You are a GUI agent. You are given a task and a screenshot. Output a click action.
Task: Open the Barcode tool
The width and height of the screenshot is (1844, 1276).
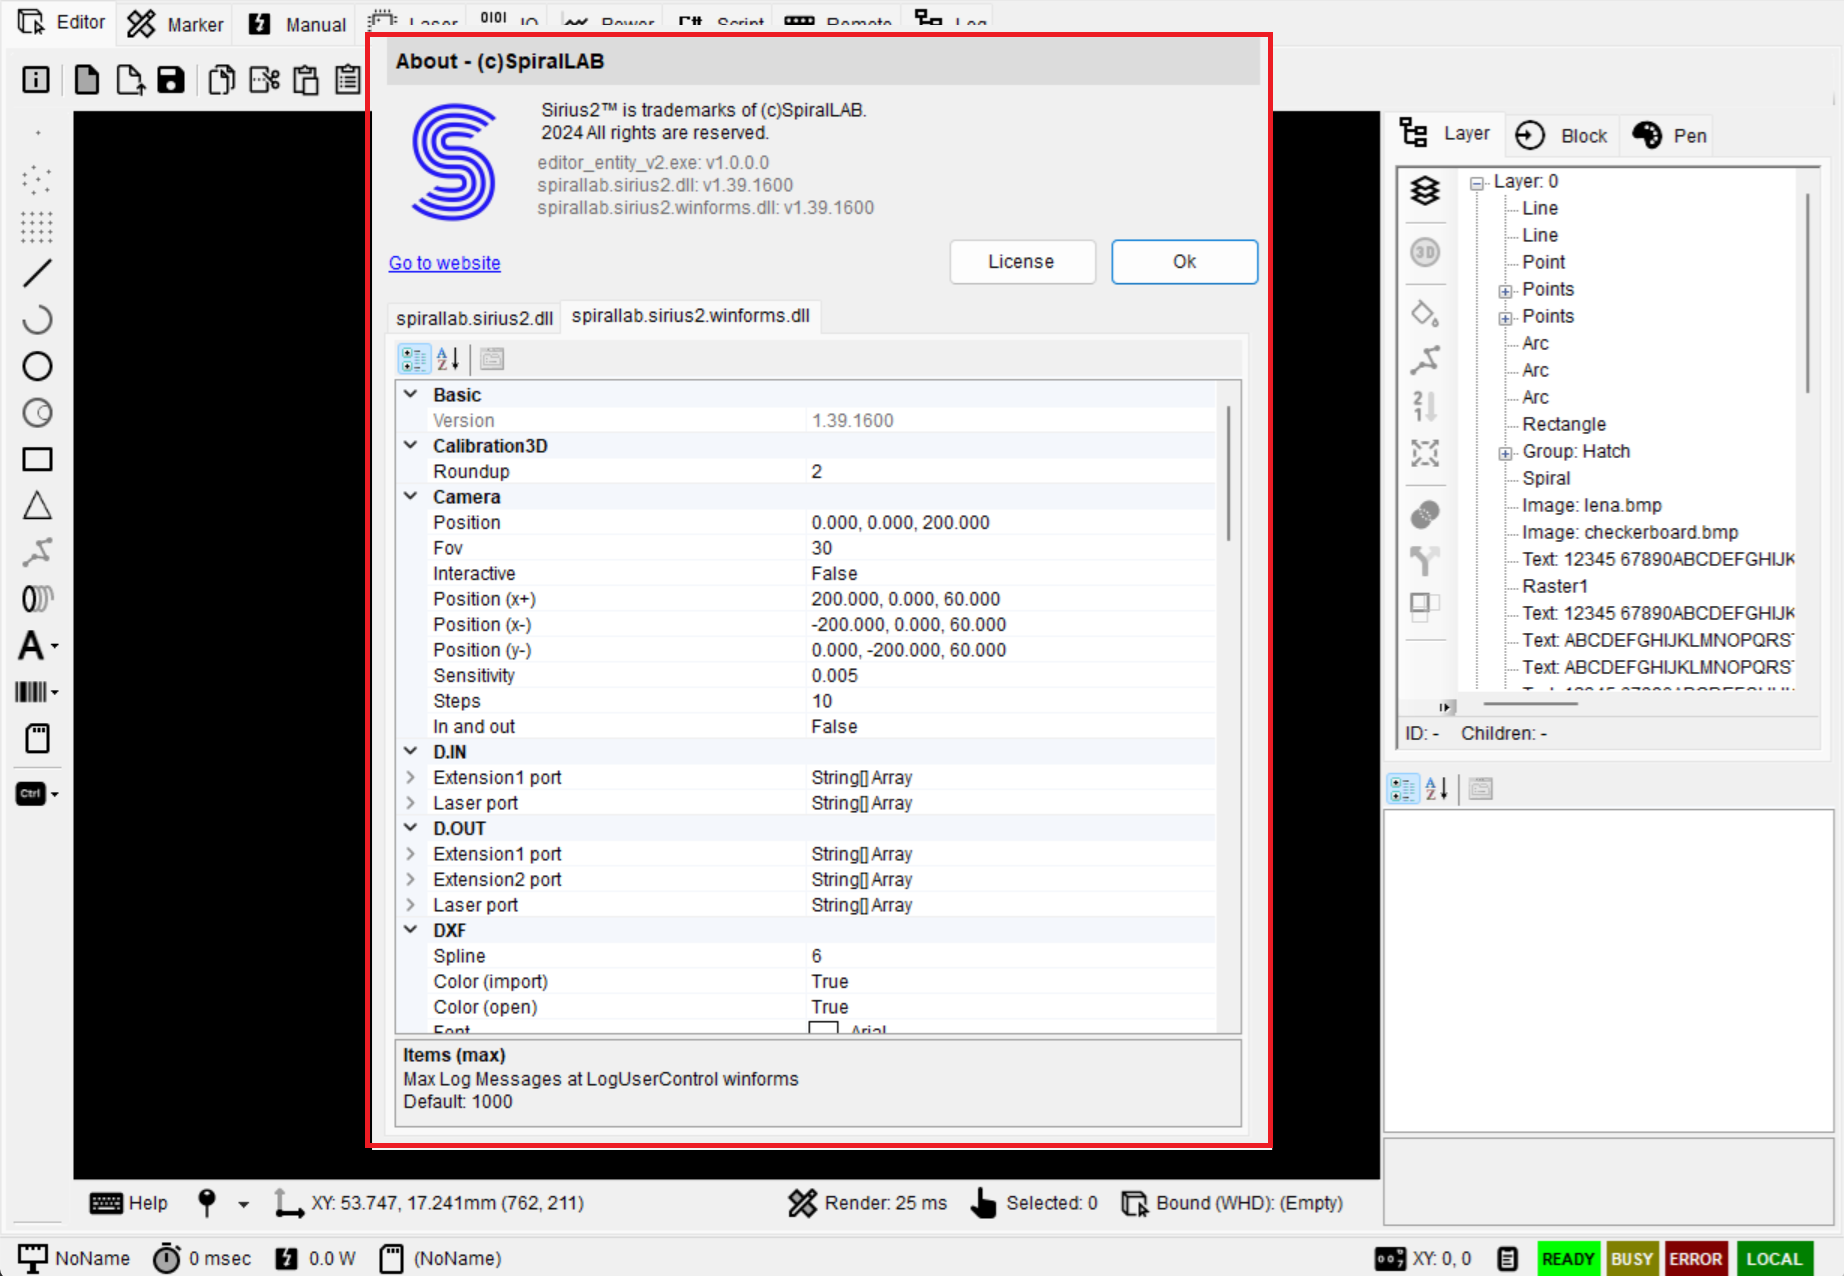click(x=37, y=691)
